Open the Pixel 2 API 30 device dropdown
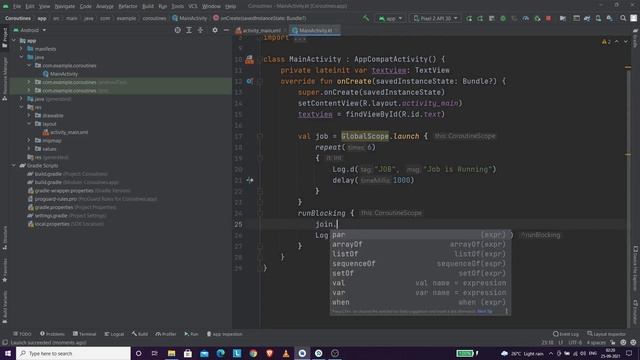 coord(435,18)
